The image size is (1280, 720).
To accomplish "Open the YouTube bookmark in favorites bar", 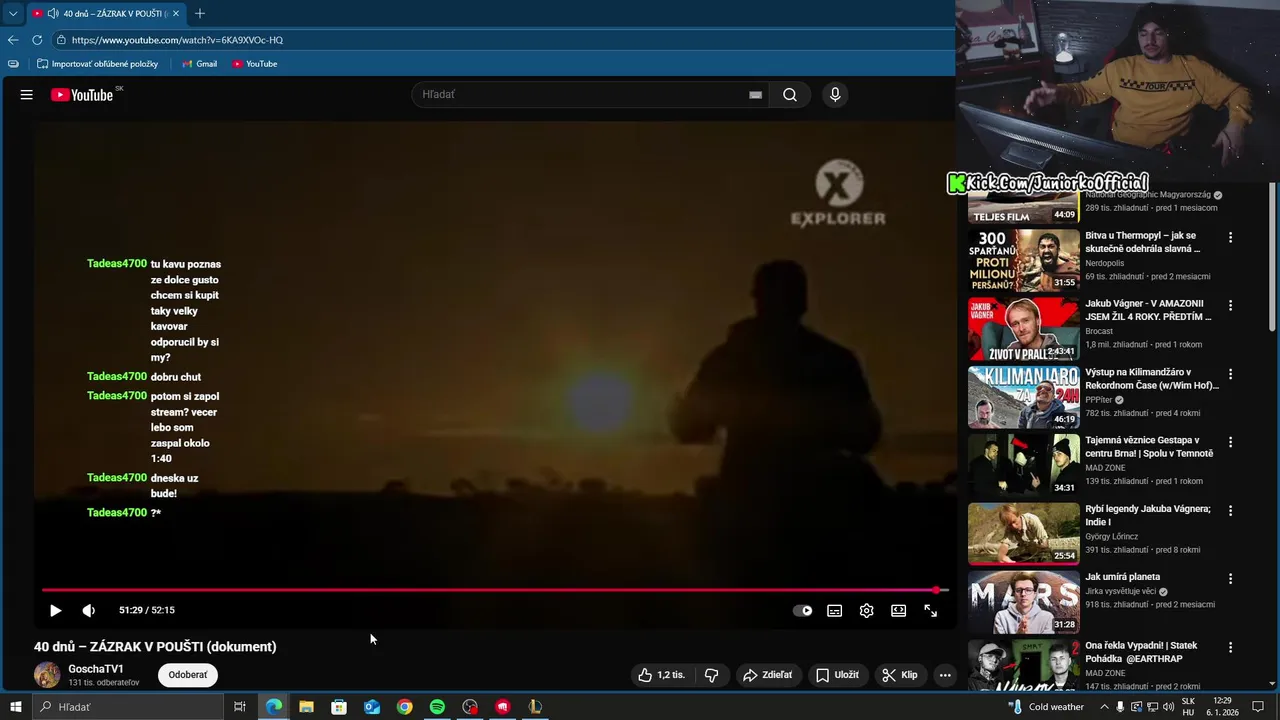I will tap(254, 64).
